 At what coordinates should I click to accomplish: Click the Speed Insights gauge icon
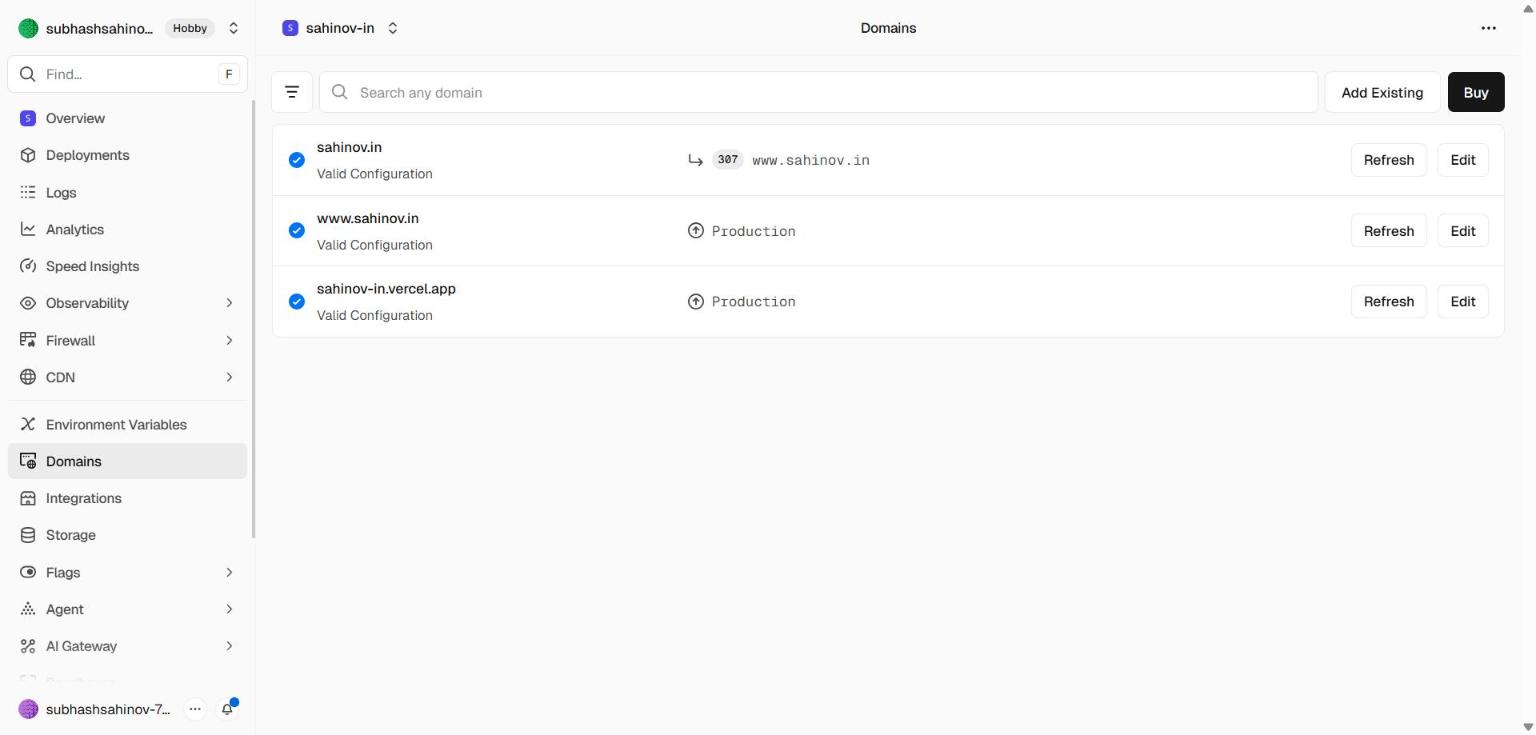28,266
